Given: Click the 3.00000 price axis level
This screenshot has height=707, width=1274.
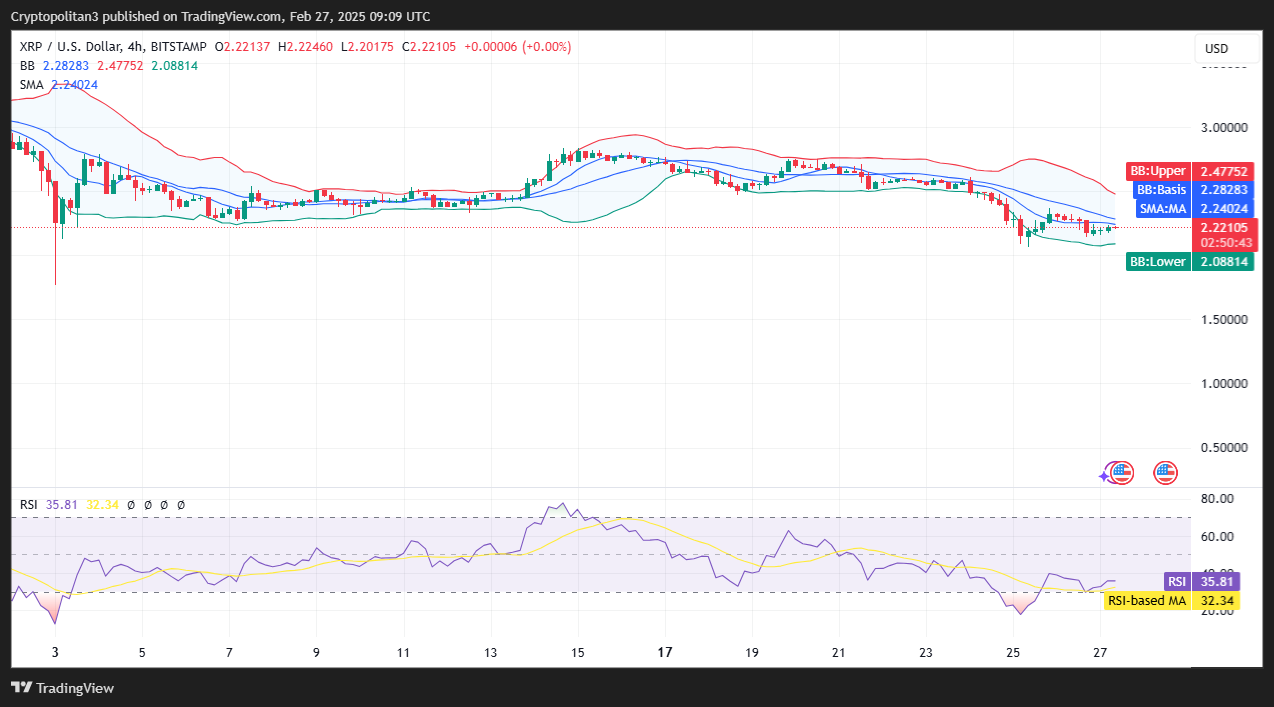Looking at the screenshot, I should point(1223,128).
